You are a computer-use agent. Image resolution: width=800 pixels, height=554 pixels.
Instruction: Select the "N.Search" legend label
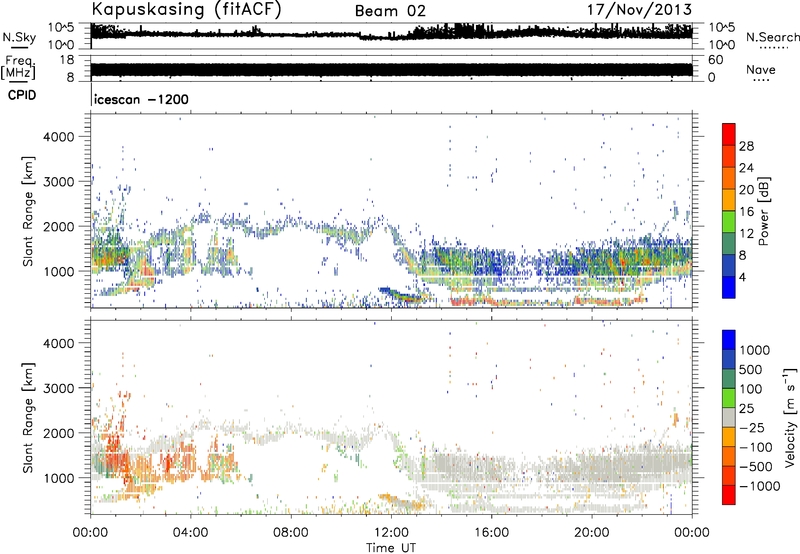coord(772,37)
